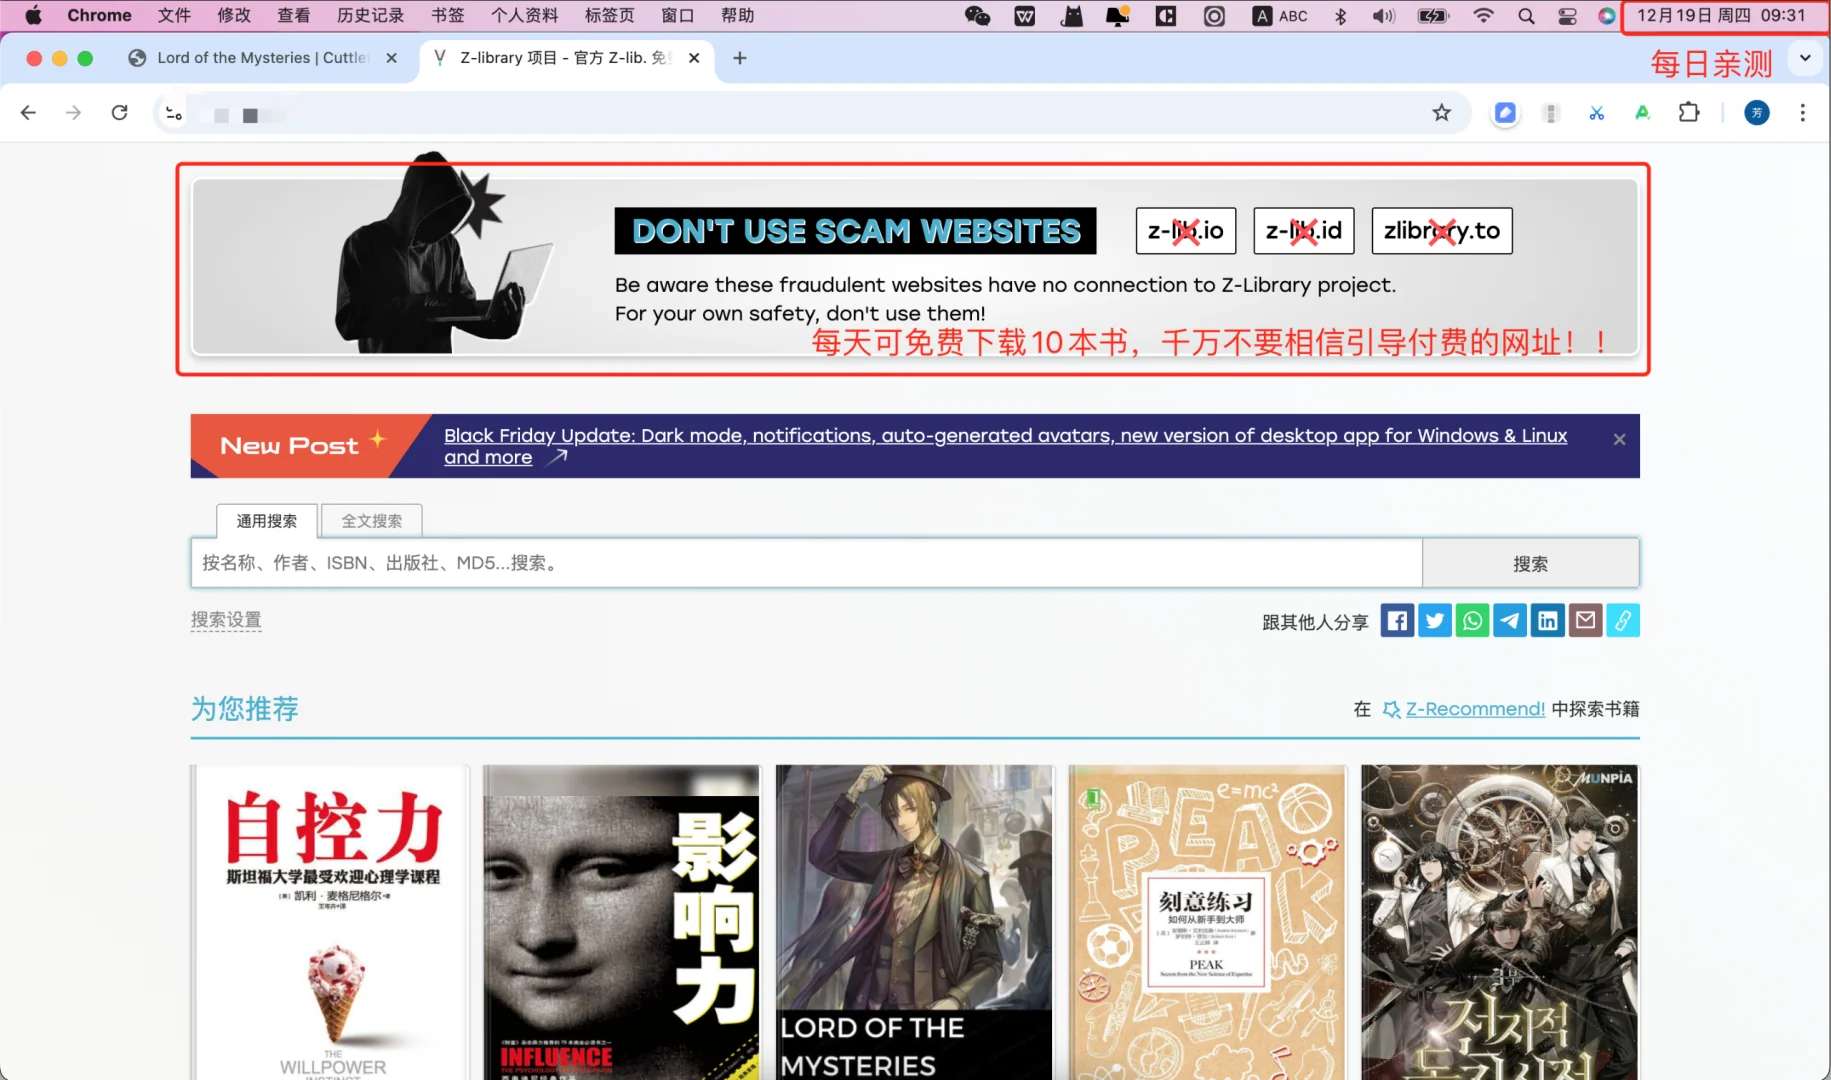The image size is (1831, 1080).
Task: Open the 历史记录 menu
Action: [x=370, y=16]
